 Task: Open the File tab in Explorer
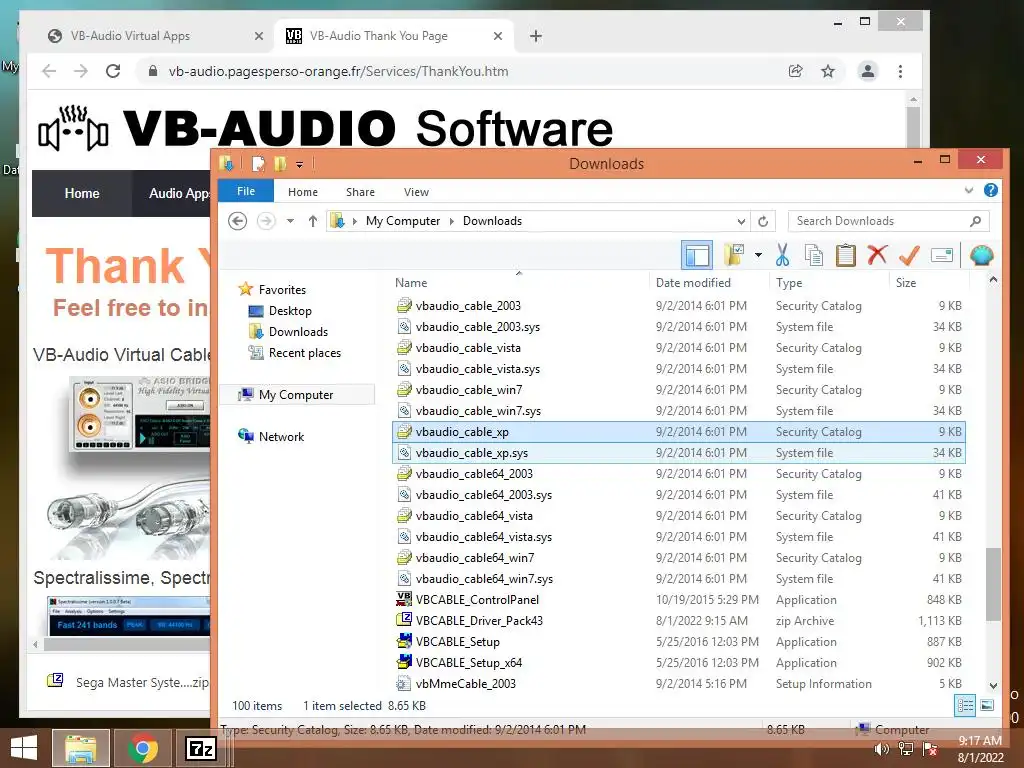click(246, 191)
